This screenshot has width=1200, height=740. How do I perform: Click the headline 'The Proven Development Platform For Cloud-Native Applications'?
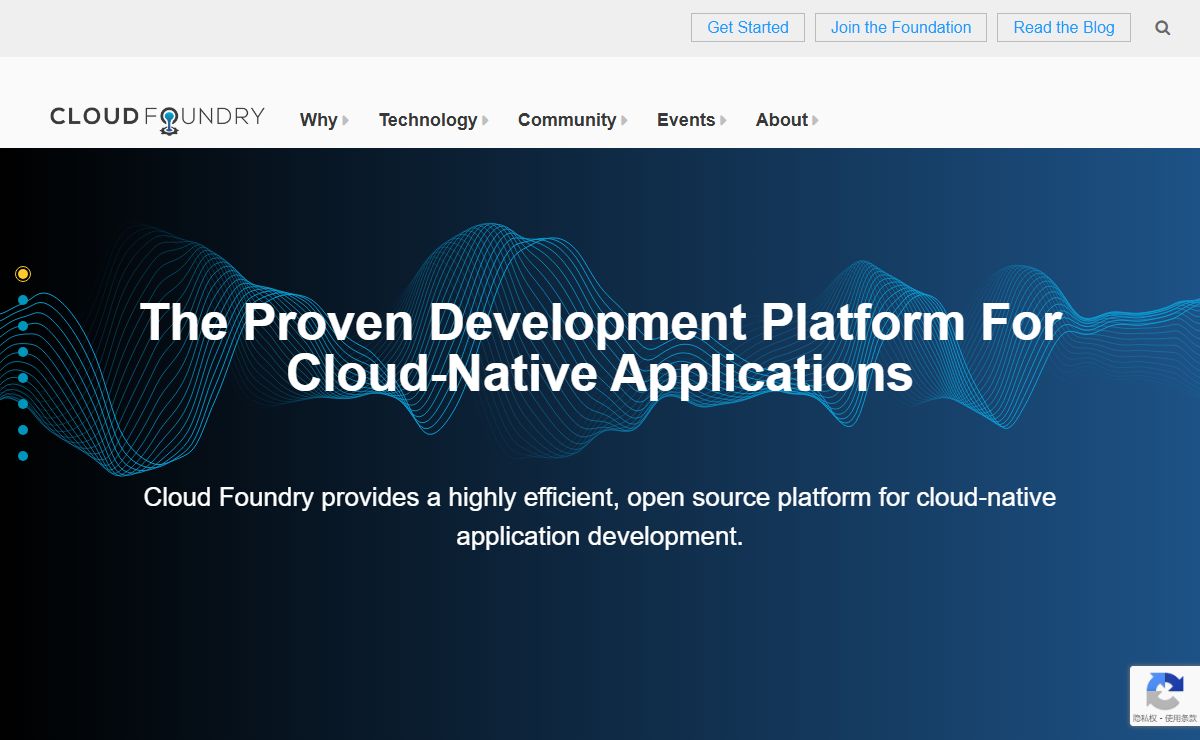click(x=600, y=347)
